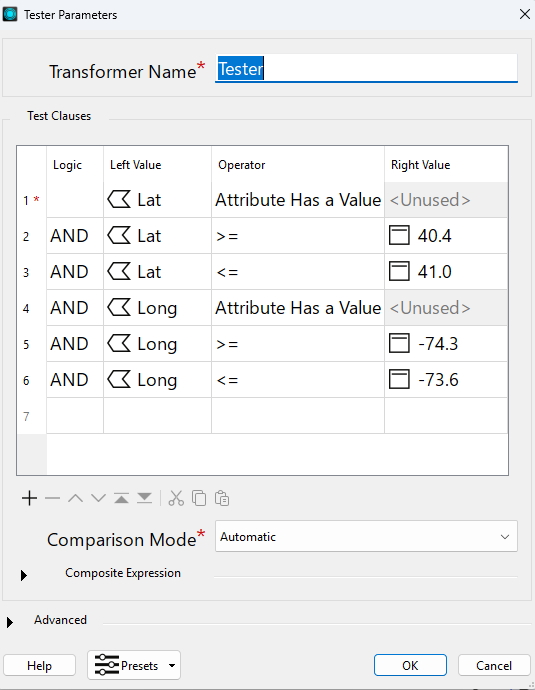Image resolution: width=535 pixels, height=690 pixels.
Task: Open the Comparison Mode dropdown
Action: pyautogui.click(x=366, y=536)
